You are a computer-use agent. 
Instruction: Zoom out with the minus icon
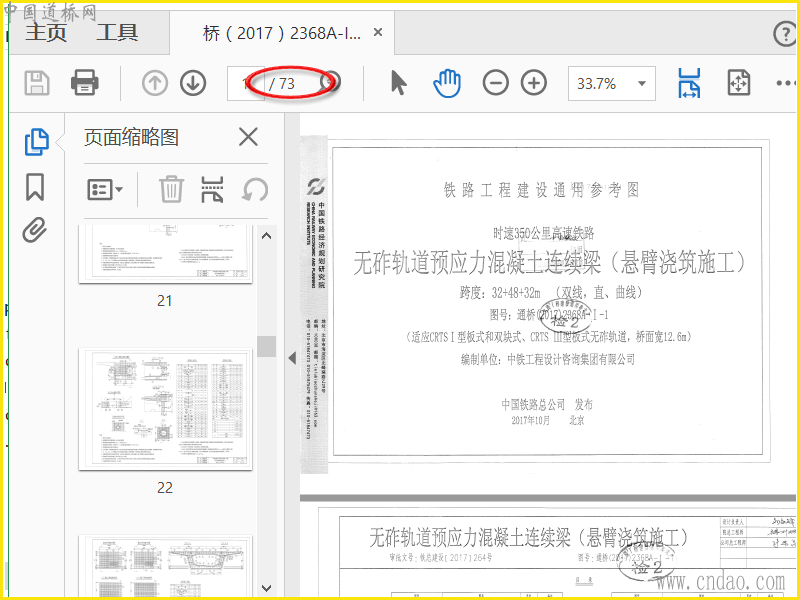(x=495, y=83)
